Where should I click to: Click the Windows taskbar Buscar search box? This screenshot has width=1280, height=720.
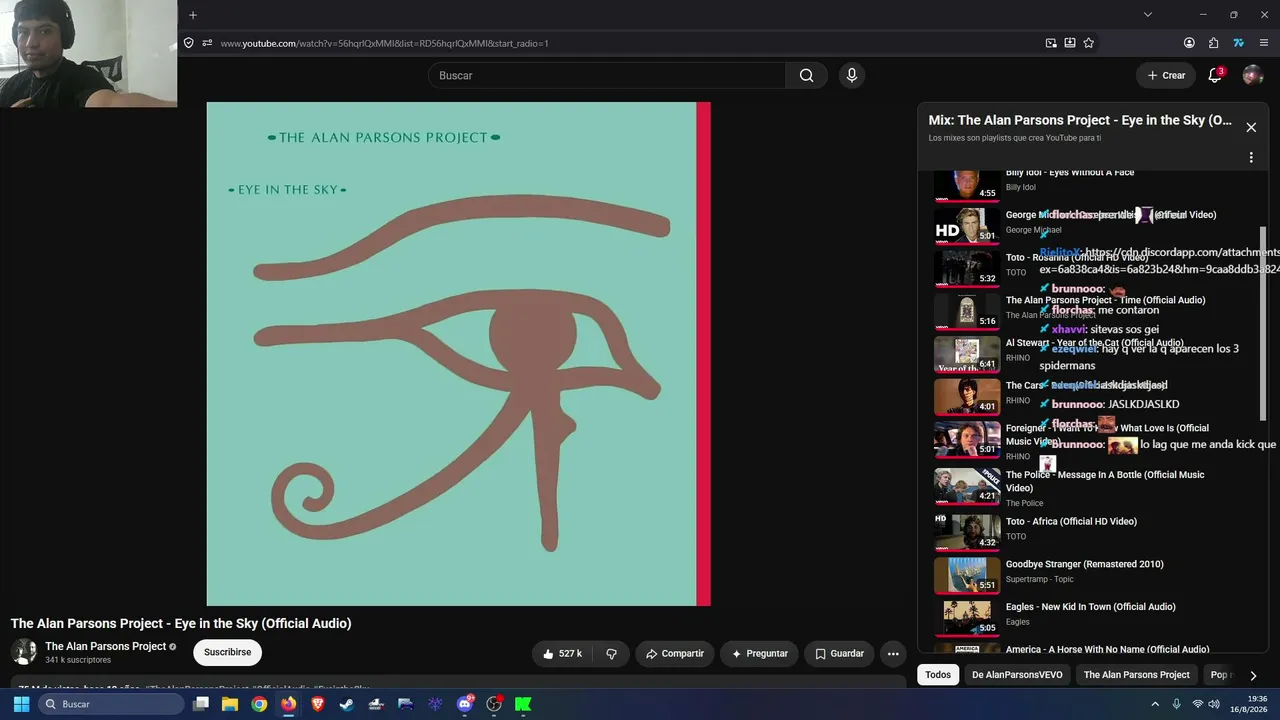tap(110, 704)
